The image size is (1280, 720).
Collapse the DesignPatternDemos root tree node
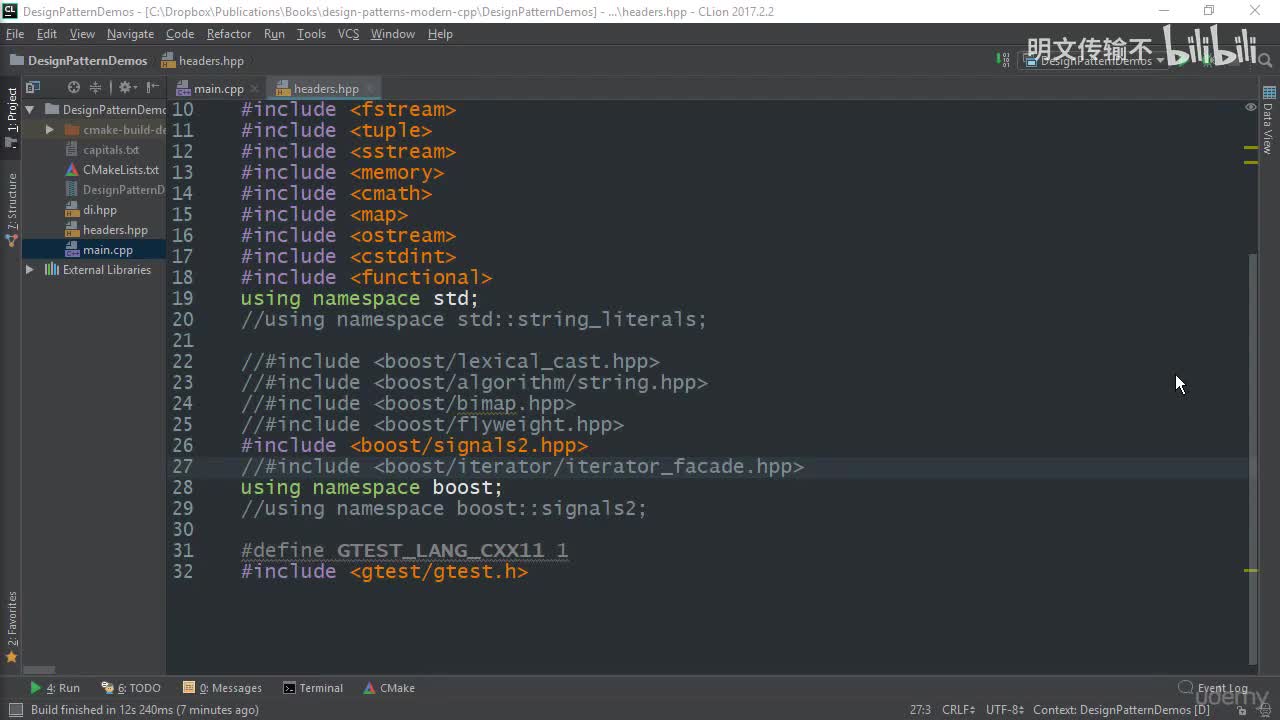pyautogui.click(x=30, y=110)
